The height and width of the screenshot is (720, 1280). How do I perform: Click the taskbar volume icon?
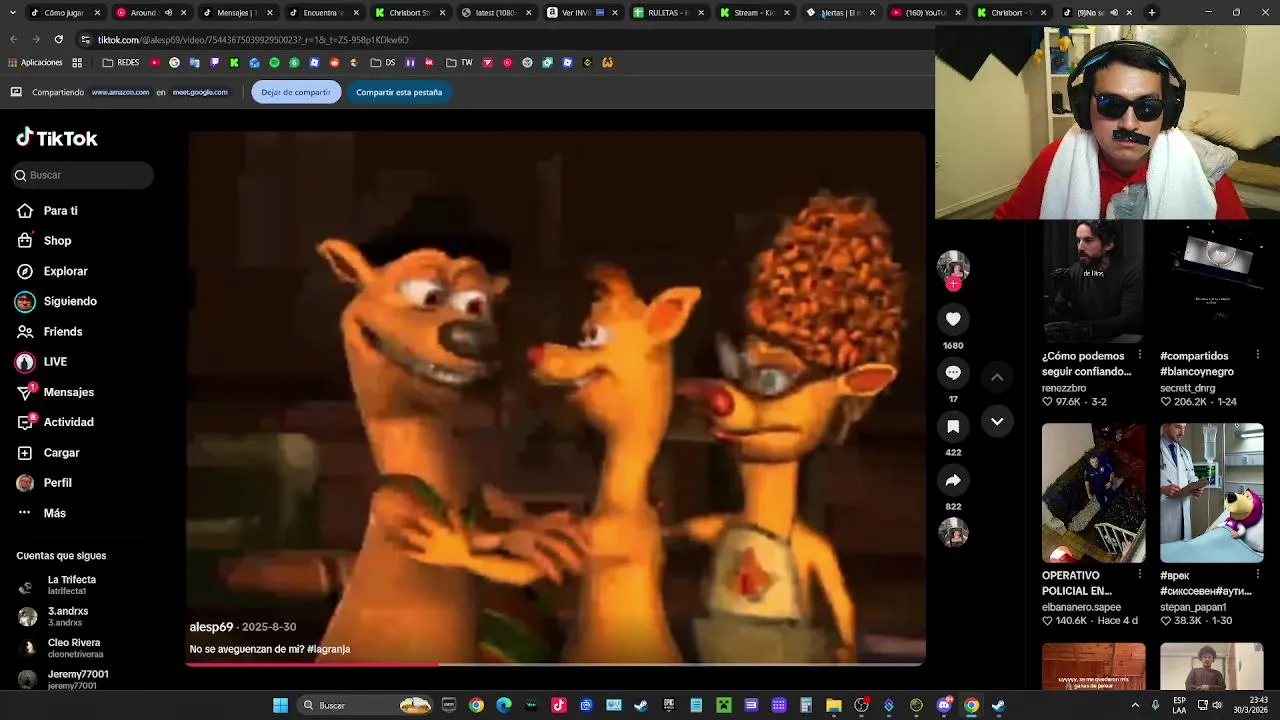click(1217, 705)
